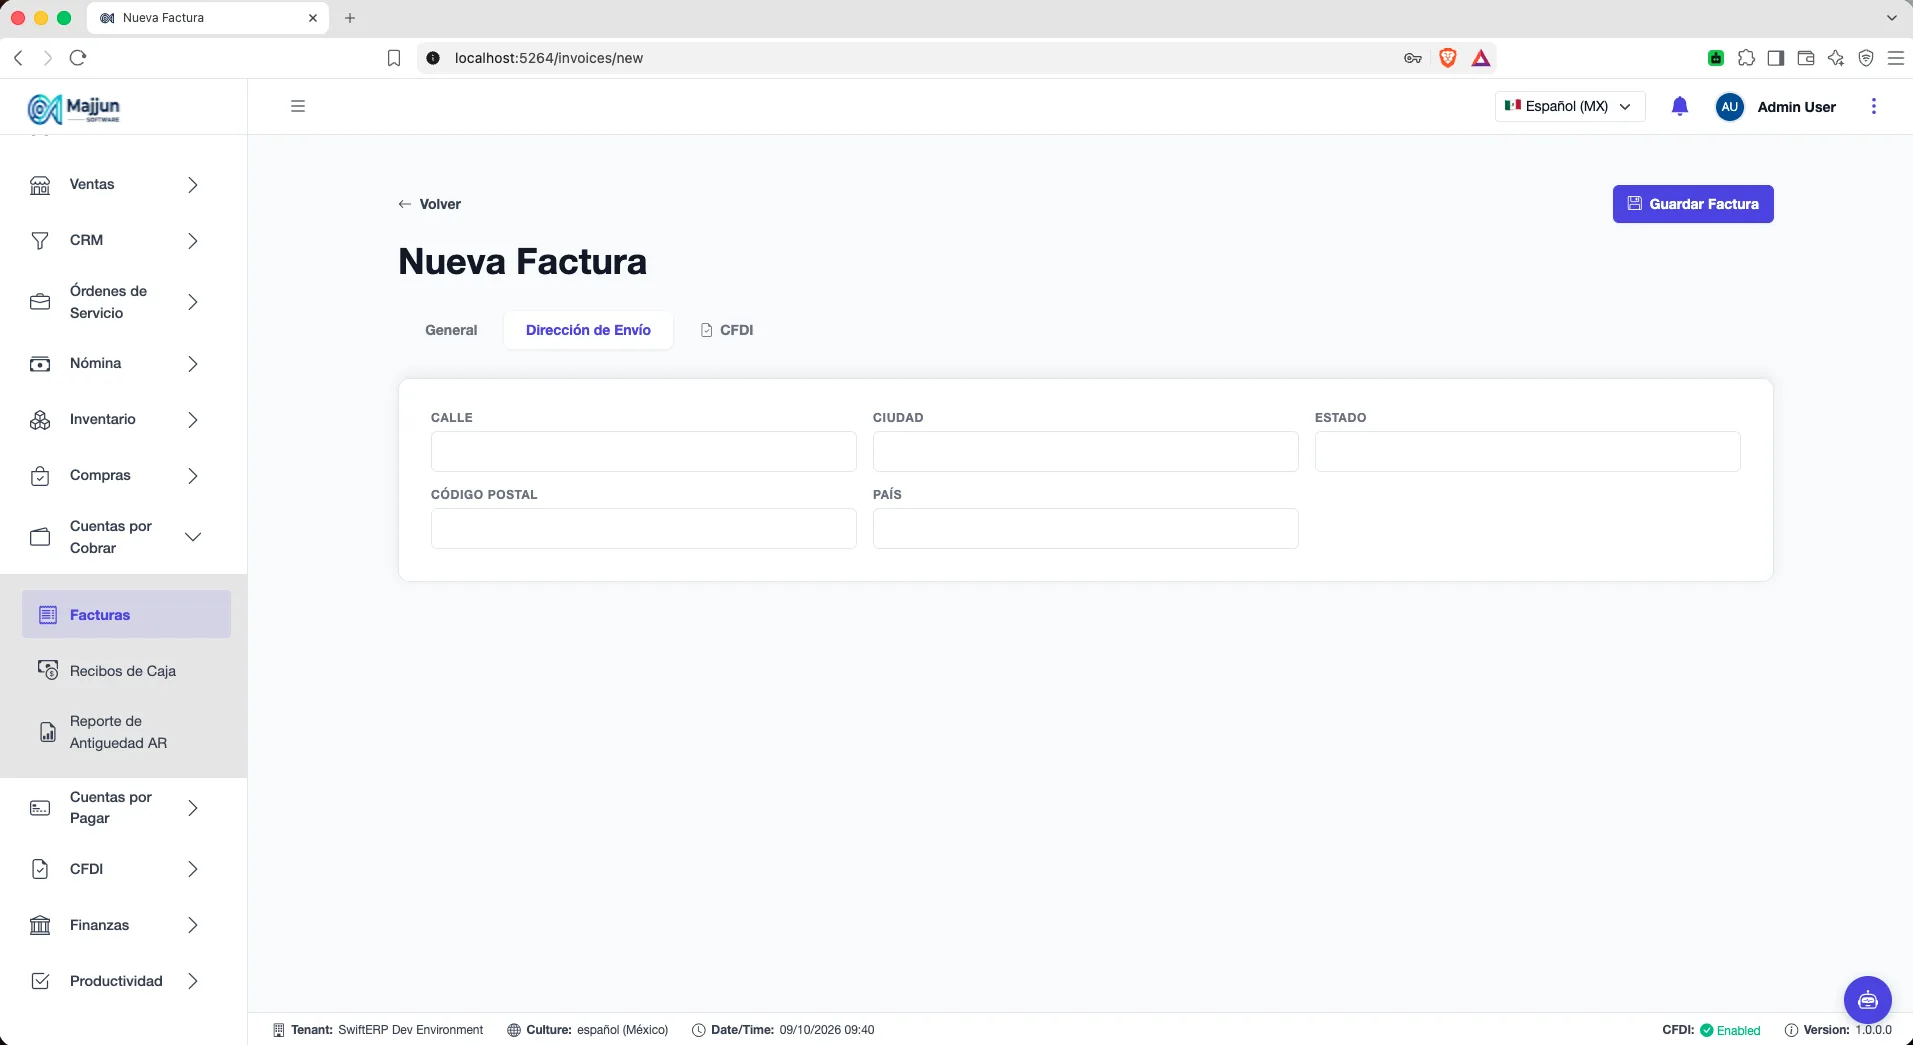This screenshot has height=1045, width=1913.
Task: Toggle the hamburger sidebar menu icon
Action: 298,106
